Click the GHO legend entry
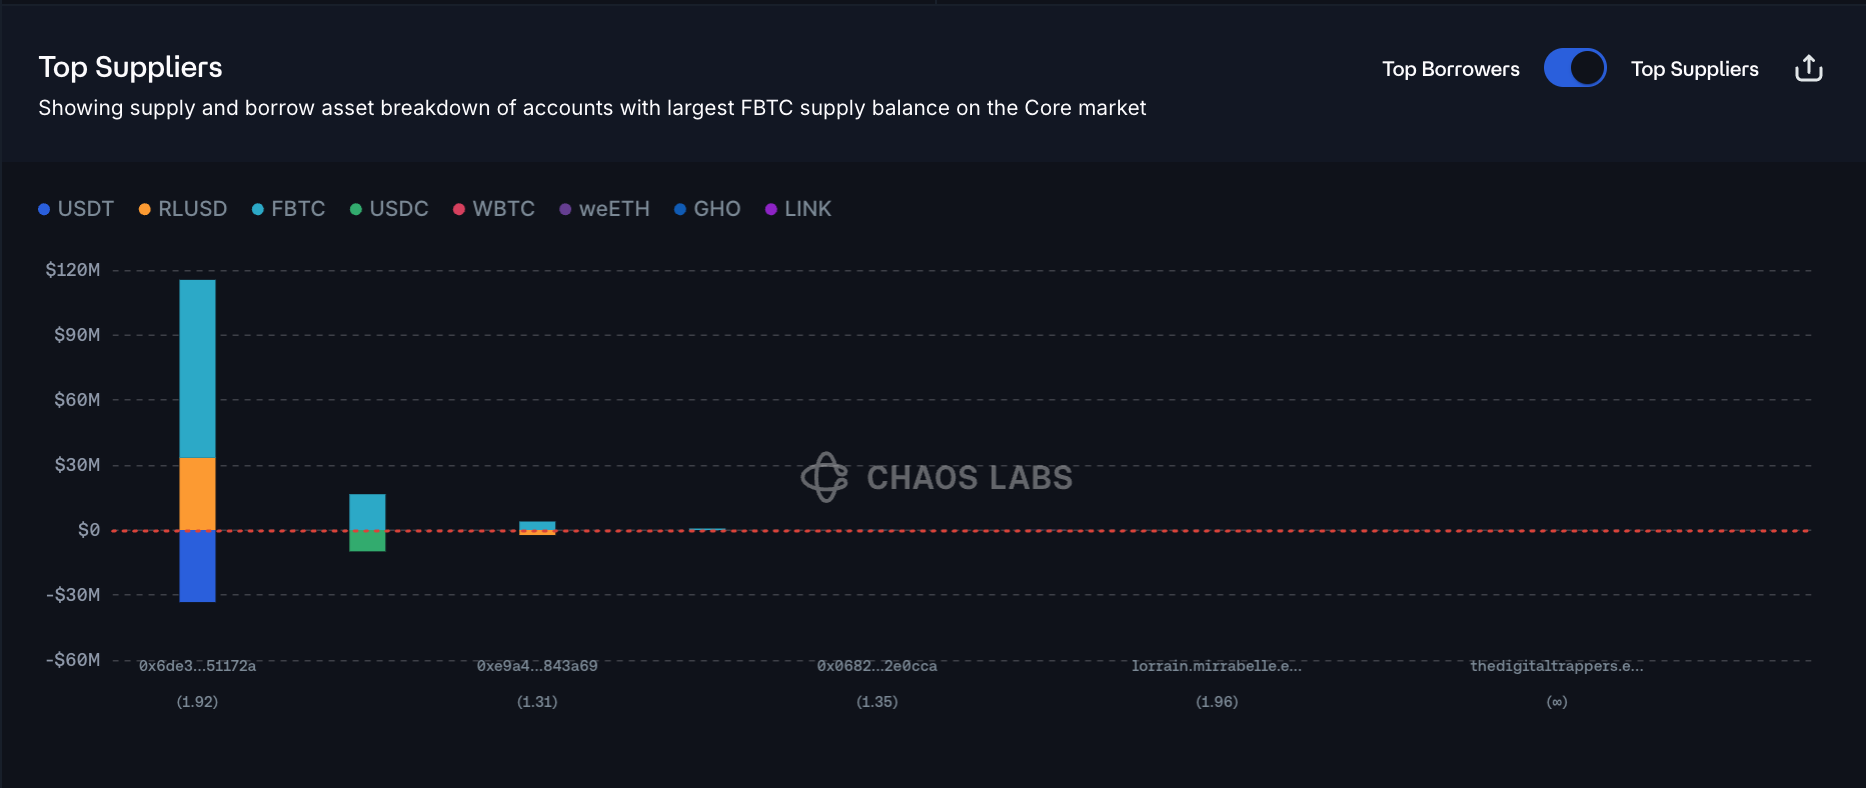Image resolution: width=1866 pixels, height=788 pixels. click(707, 209)
